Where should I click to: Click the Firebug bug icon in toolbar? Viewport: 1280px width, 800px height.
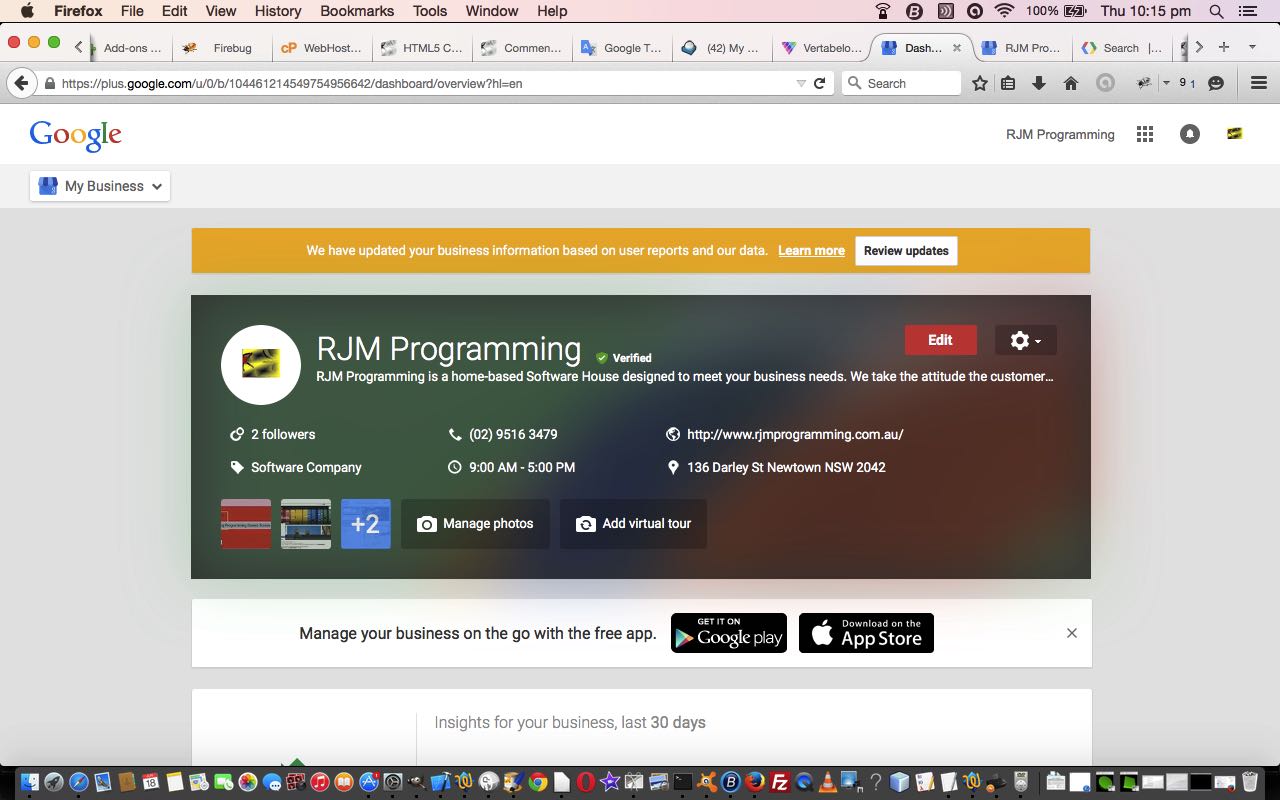[x=1144, y=83]
